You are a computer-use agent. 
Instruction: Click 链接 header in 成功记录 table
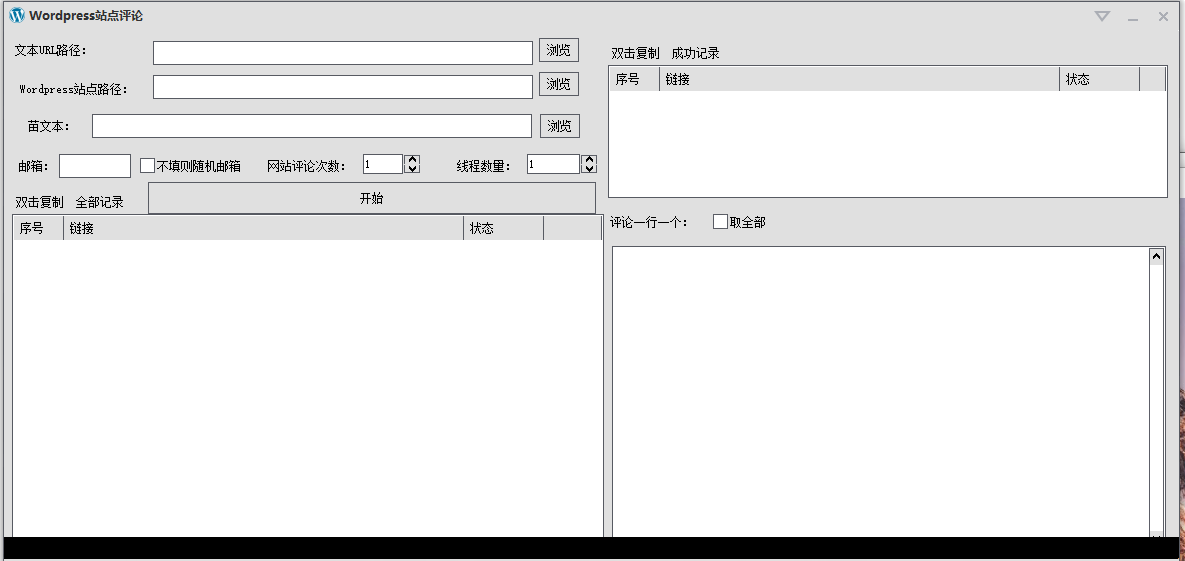(x=860, y=79)
